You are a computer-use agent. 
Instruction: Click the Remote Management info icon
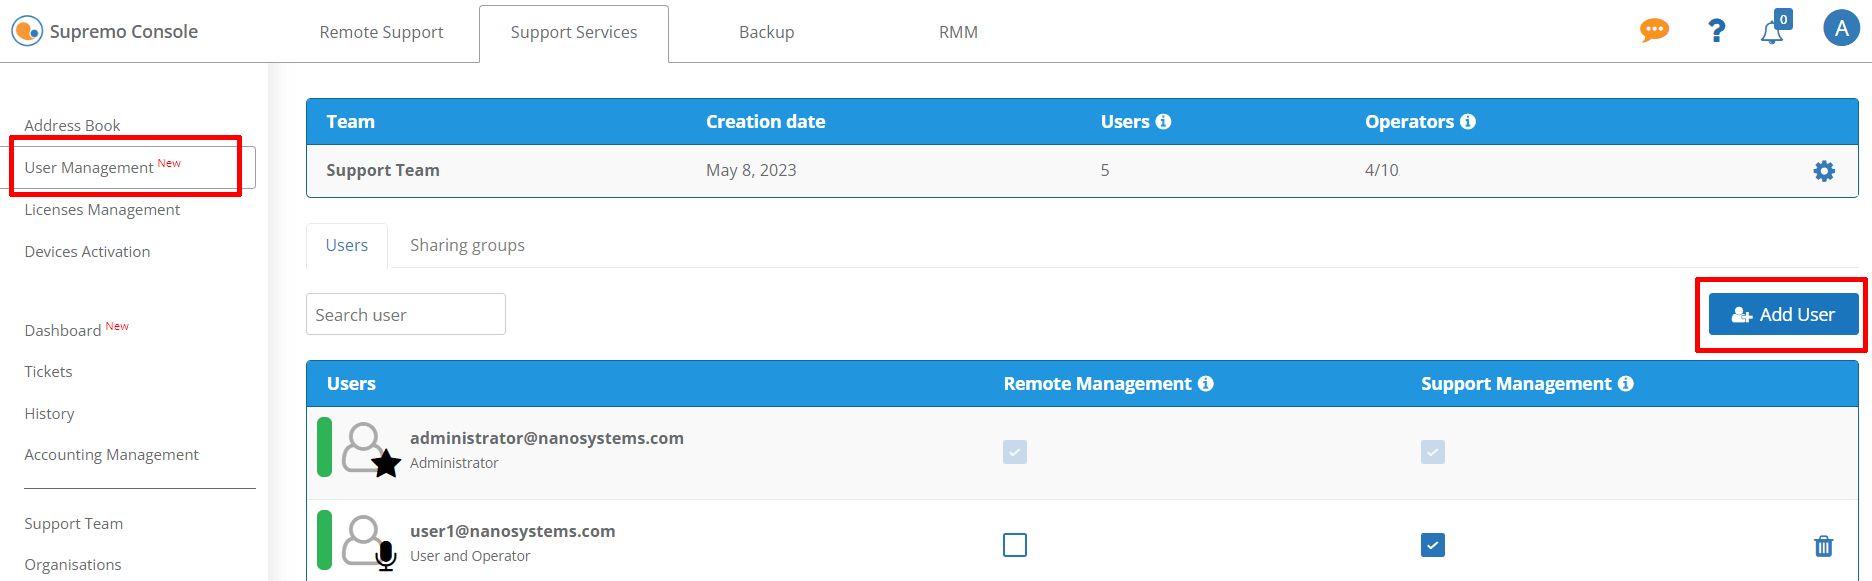(1206, 383)
